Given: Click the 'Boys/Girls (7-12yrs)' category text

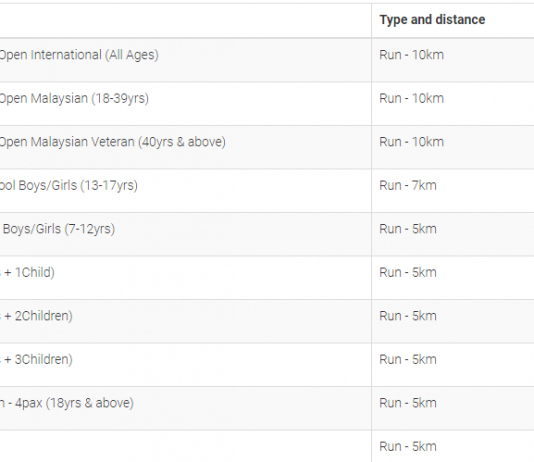Looking at the screenshot, I should [x=59, y=229].
